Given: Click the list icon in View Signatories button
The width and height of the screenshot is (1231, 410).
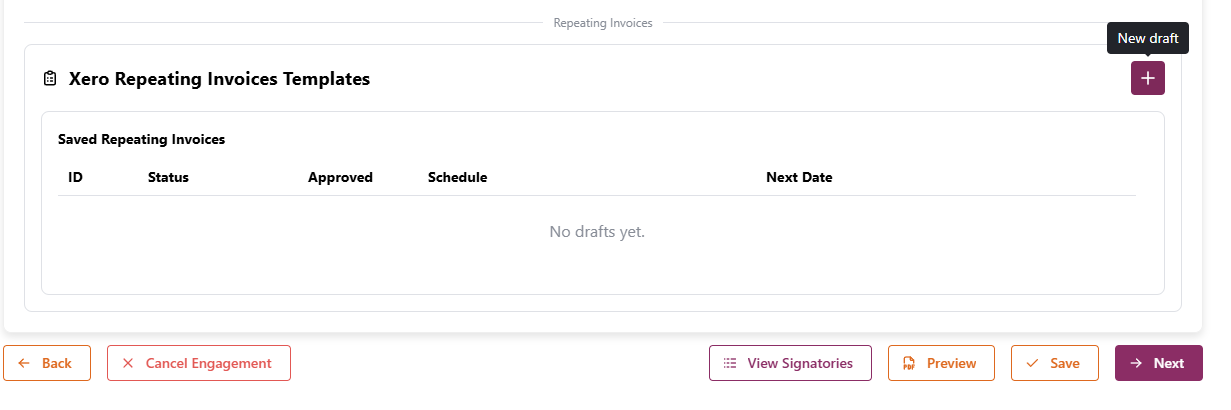Looking at the screenshot, I should pyautogui.click(x=730, y=363).
